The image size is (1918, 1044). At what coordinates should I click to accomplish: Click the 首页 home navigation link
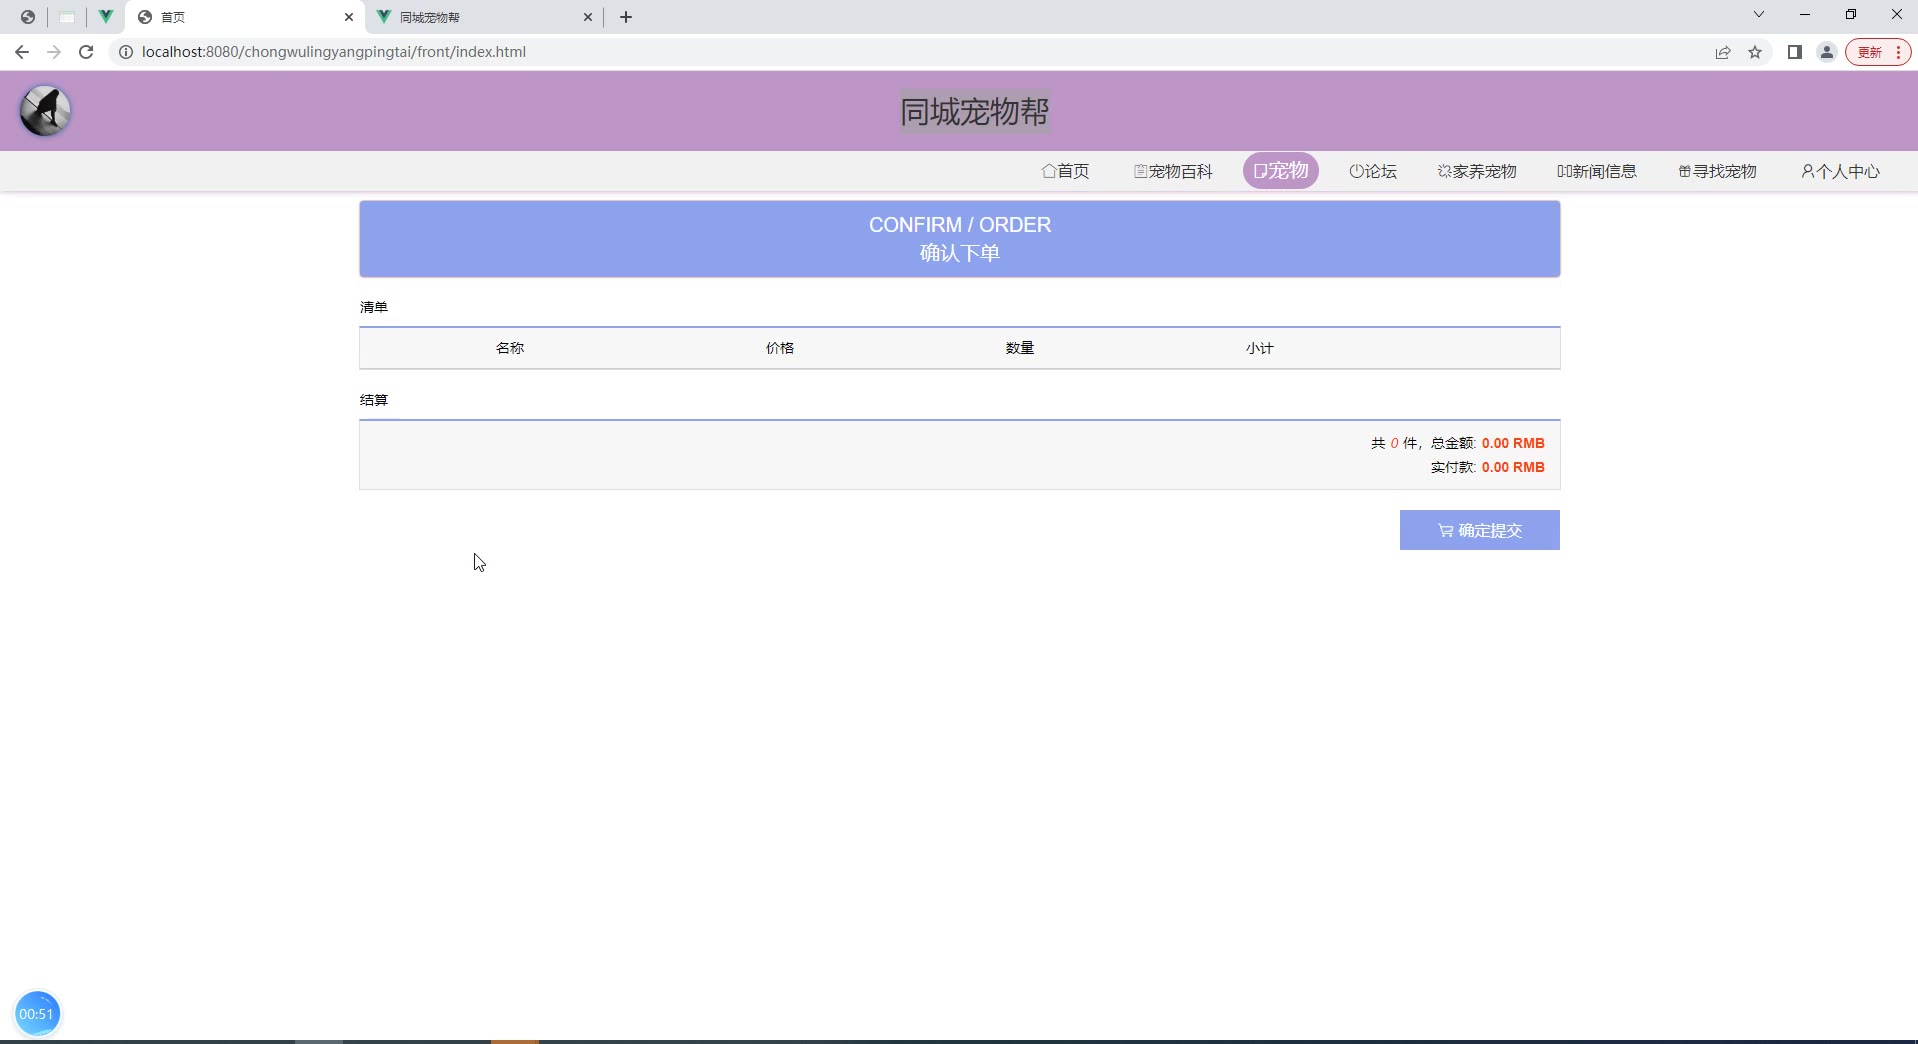[x=1065, y=171]
